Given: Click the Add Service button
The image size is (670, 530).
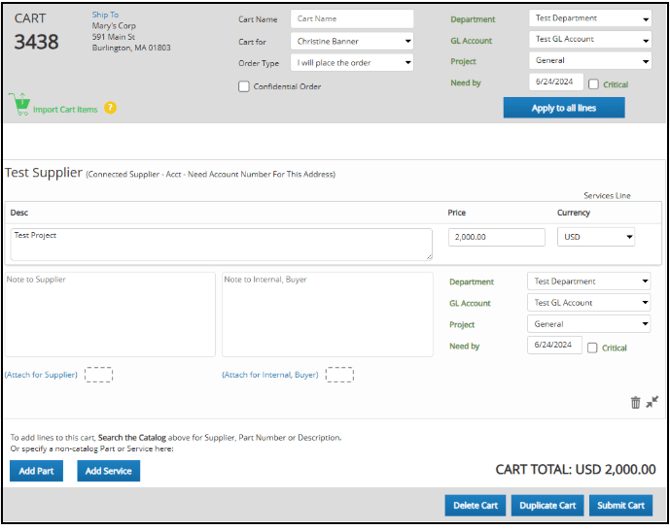Looking at the screenshot, I should tap(108, 471).
